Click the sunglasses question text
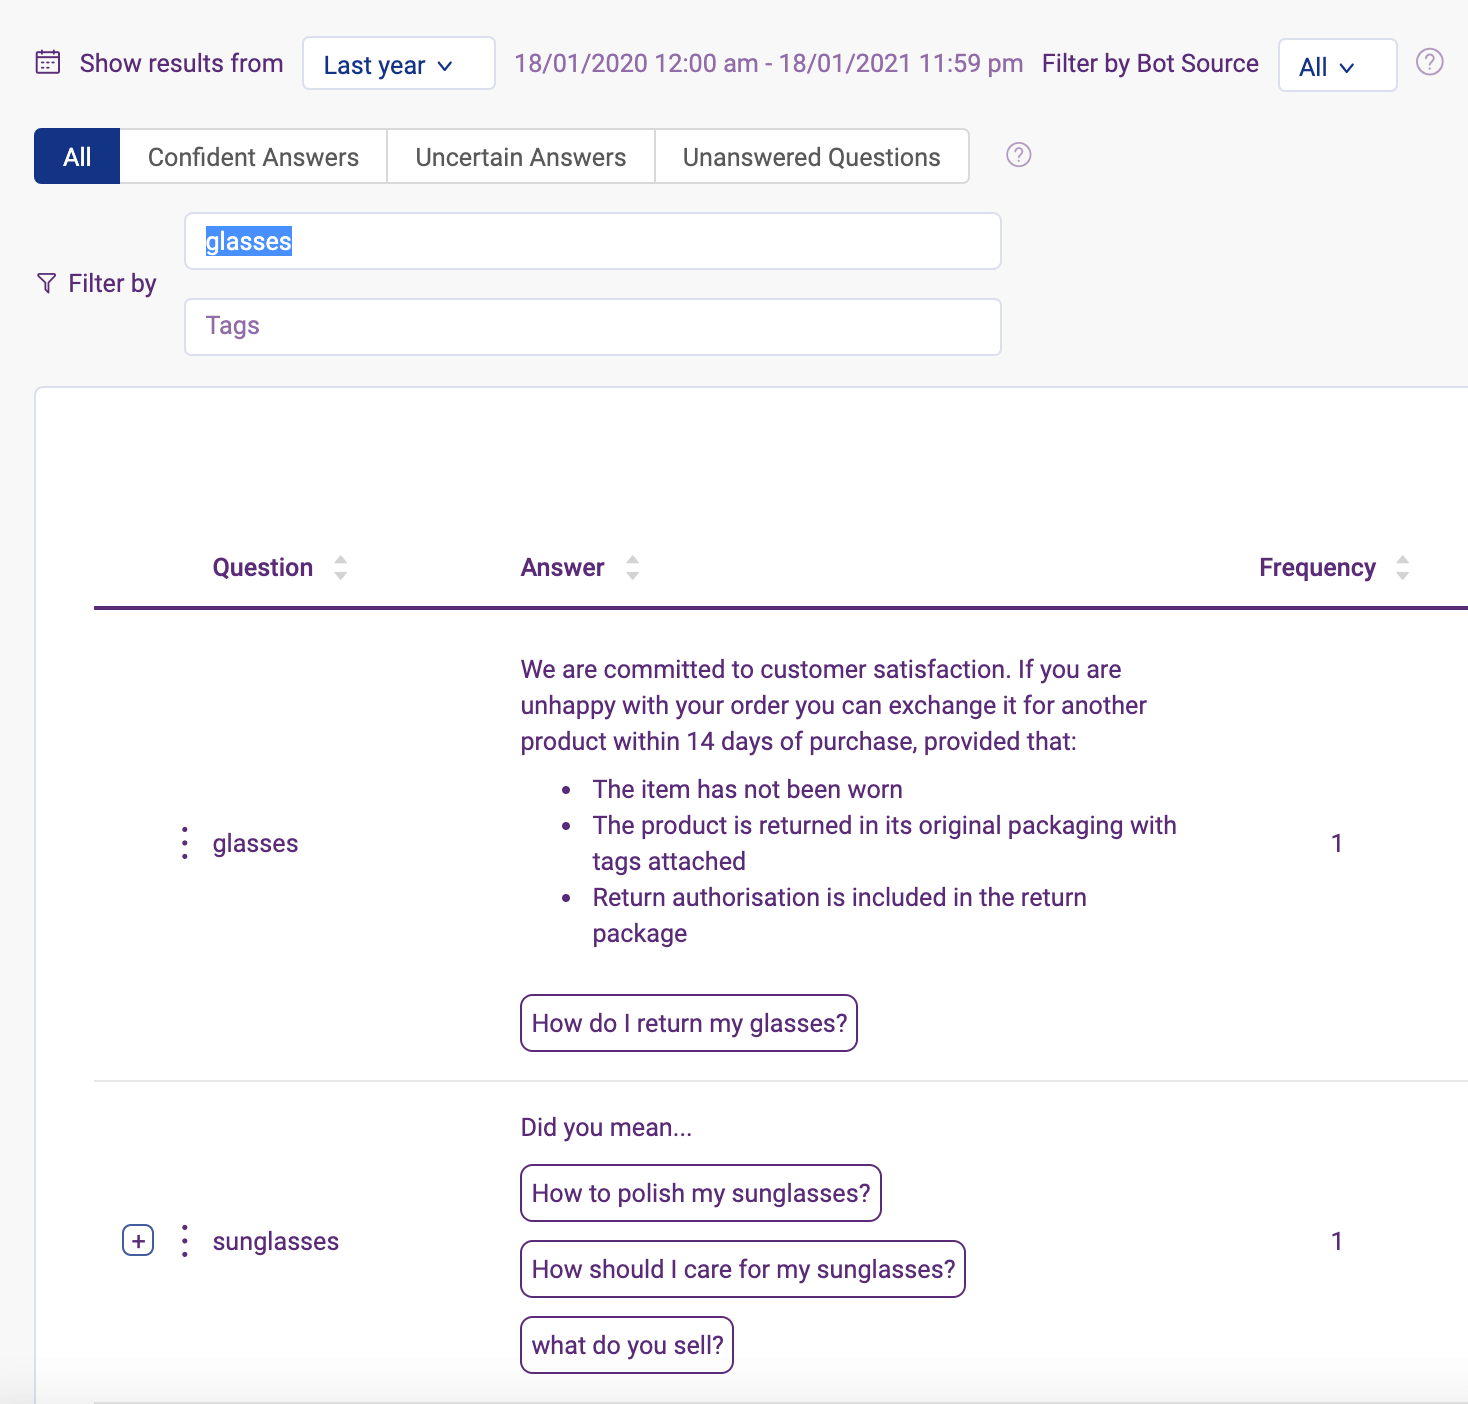This screenshot has width=1468, height=1404. [x=276, y=1241]
